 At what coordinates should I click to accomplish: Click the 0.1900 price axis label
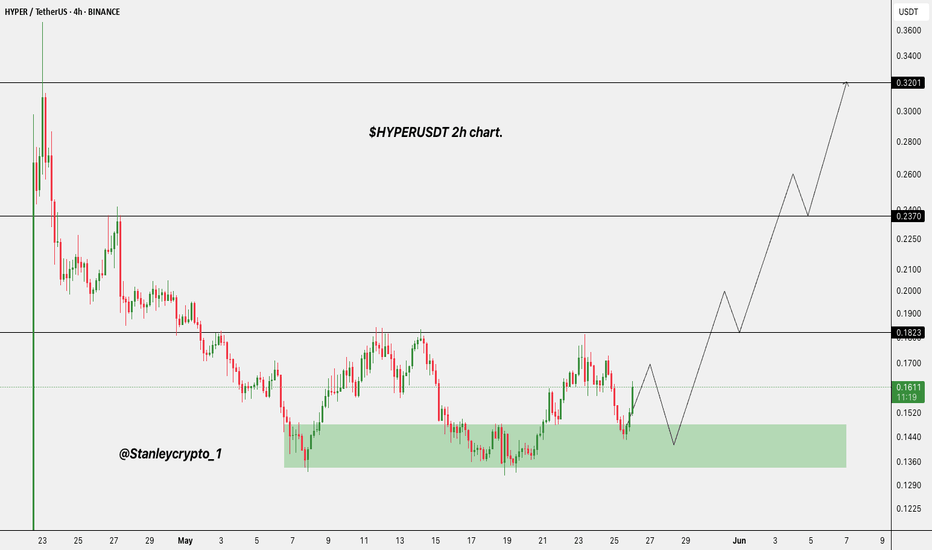click(x=908, y=313)
